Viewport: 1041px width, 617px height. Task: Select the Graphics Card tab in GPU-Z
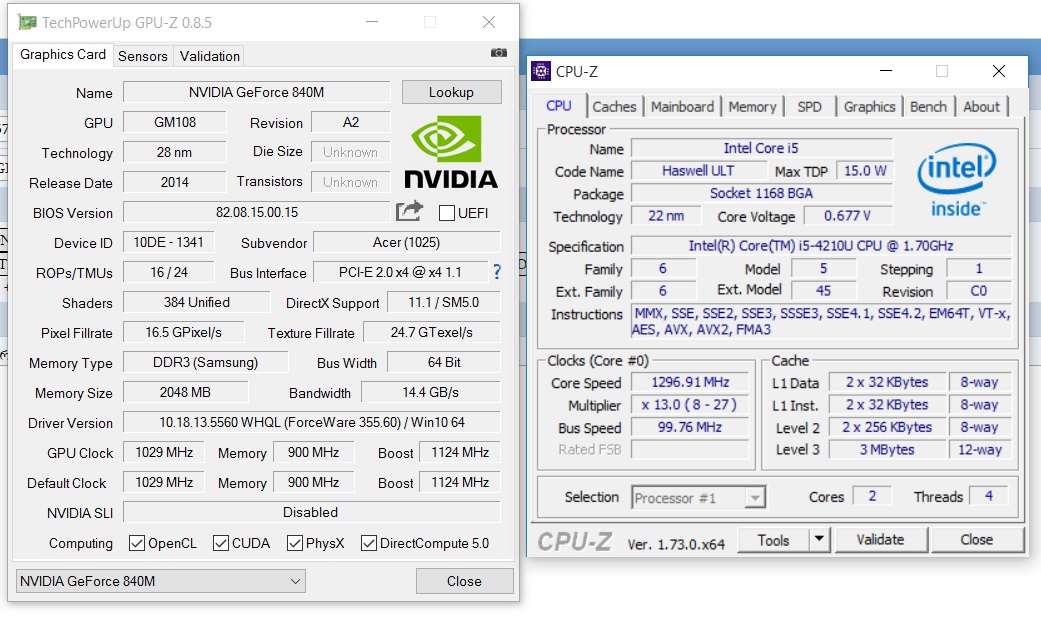62,54
